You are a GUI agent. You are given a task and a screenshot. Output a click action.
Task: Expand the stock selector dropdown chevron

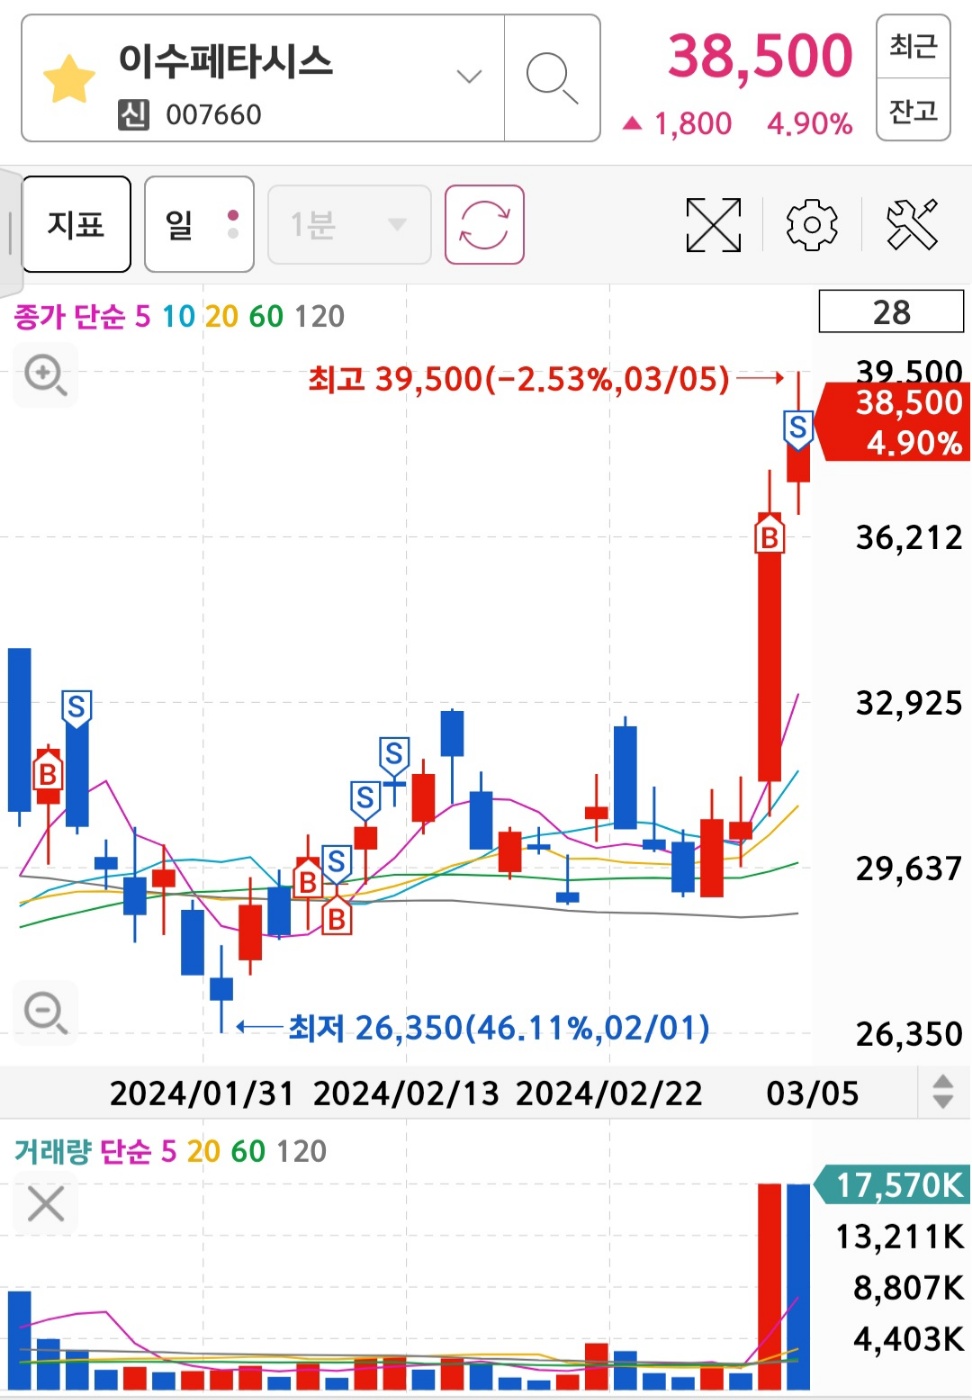tap(469, 76)
